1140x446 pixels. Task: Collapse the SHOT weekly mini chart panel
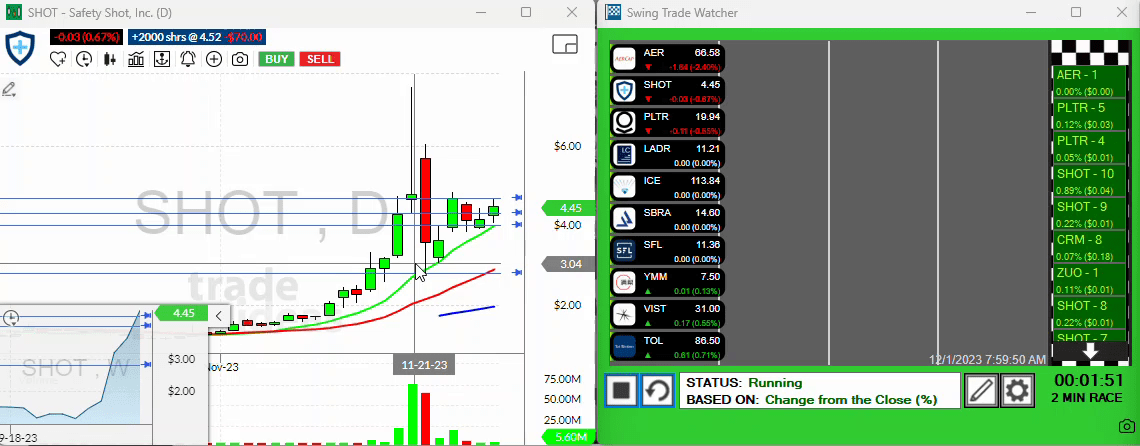click(218, 314)
